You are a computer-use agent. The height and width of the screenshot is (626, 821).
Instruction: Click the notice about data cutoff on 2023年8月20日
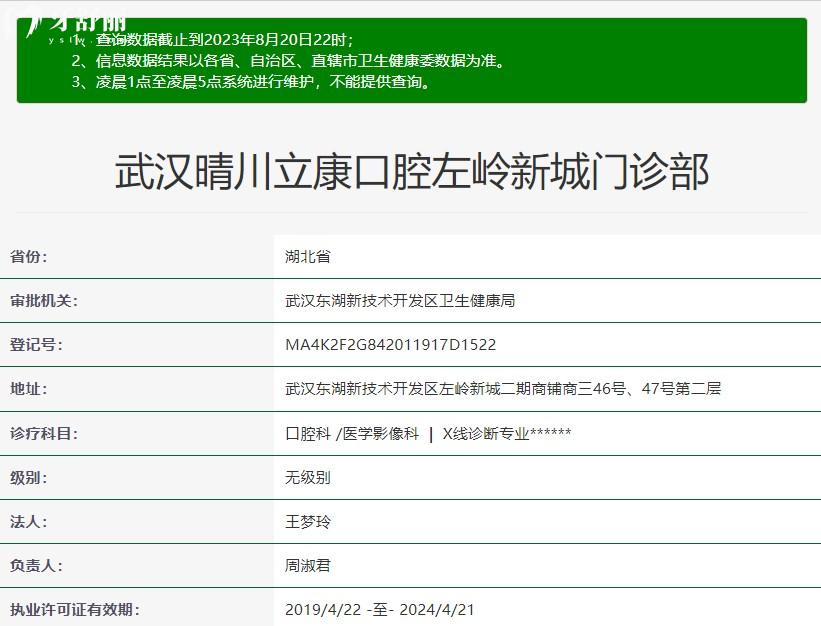coord(224,40)
